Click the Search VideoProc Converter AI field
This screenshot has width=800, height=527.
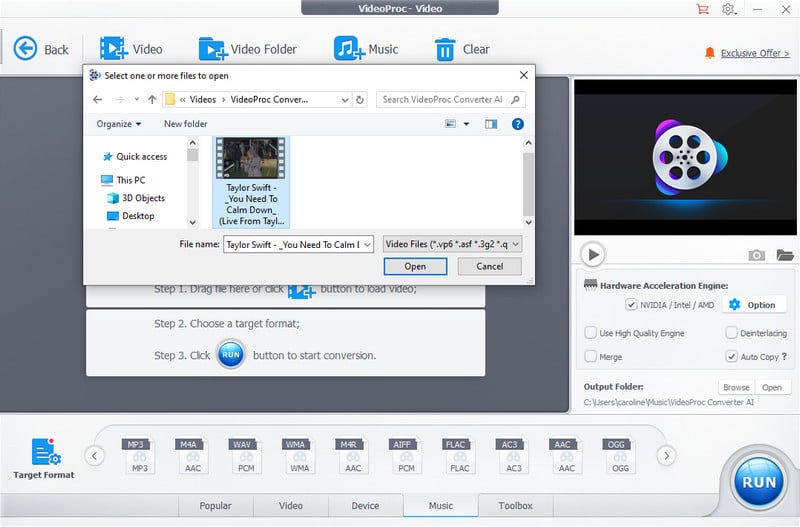coord(451,99)
